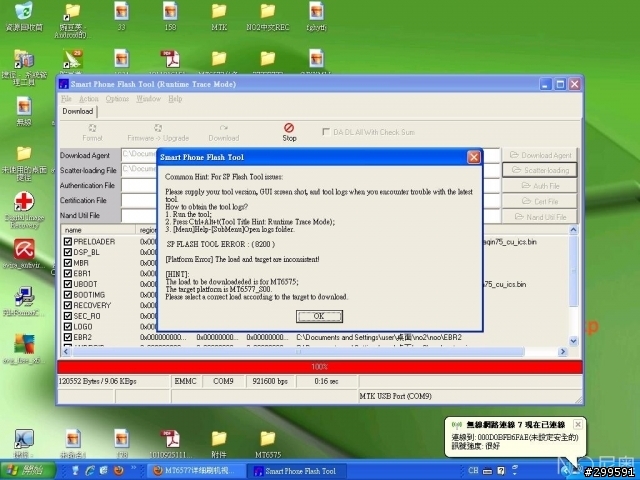
Task: Switch to the MT6577 Firefox taskbar button
Action: (x=198, y=471)
